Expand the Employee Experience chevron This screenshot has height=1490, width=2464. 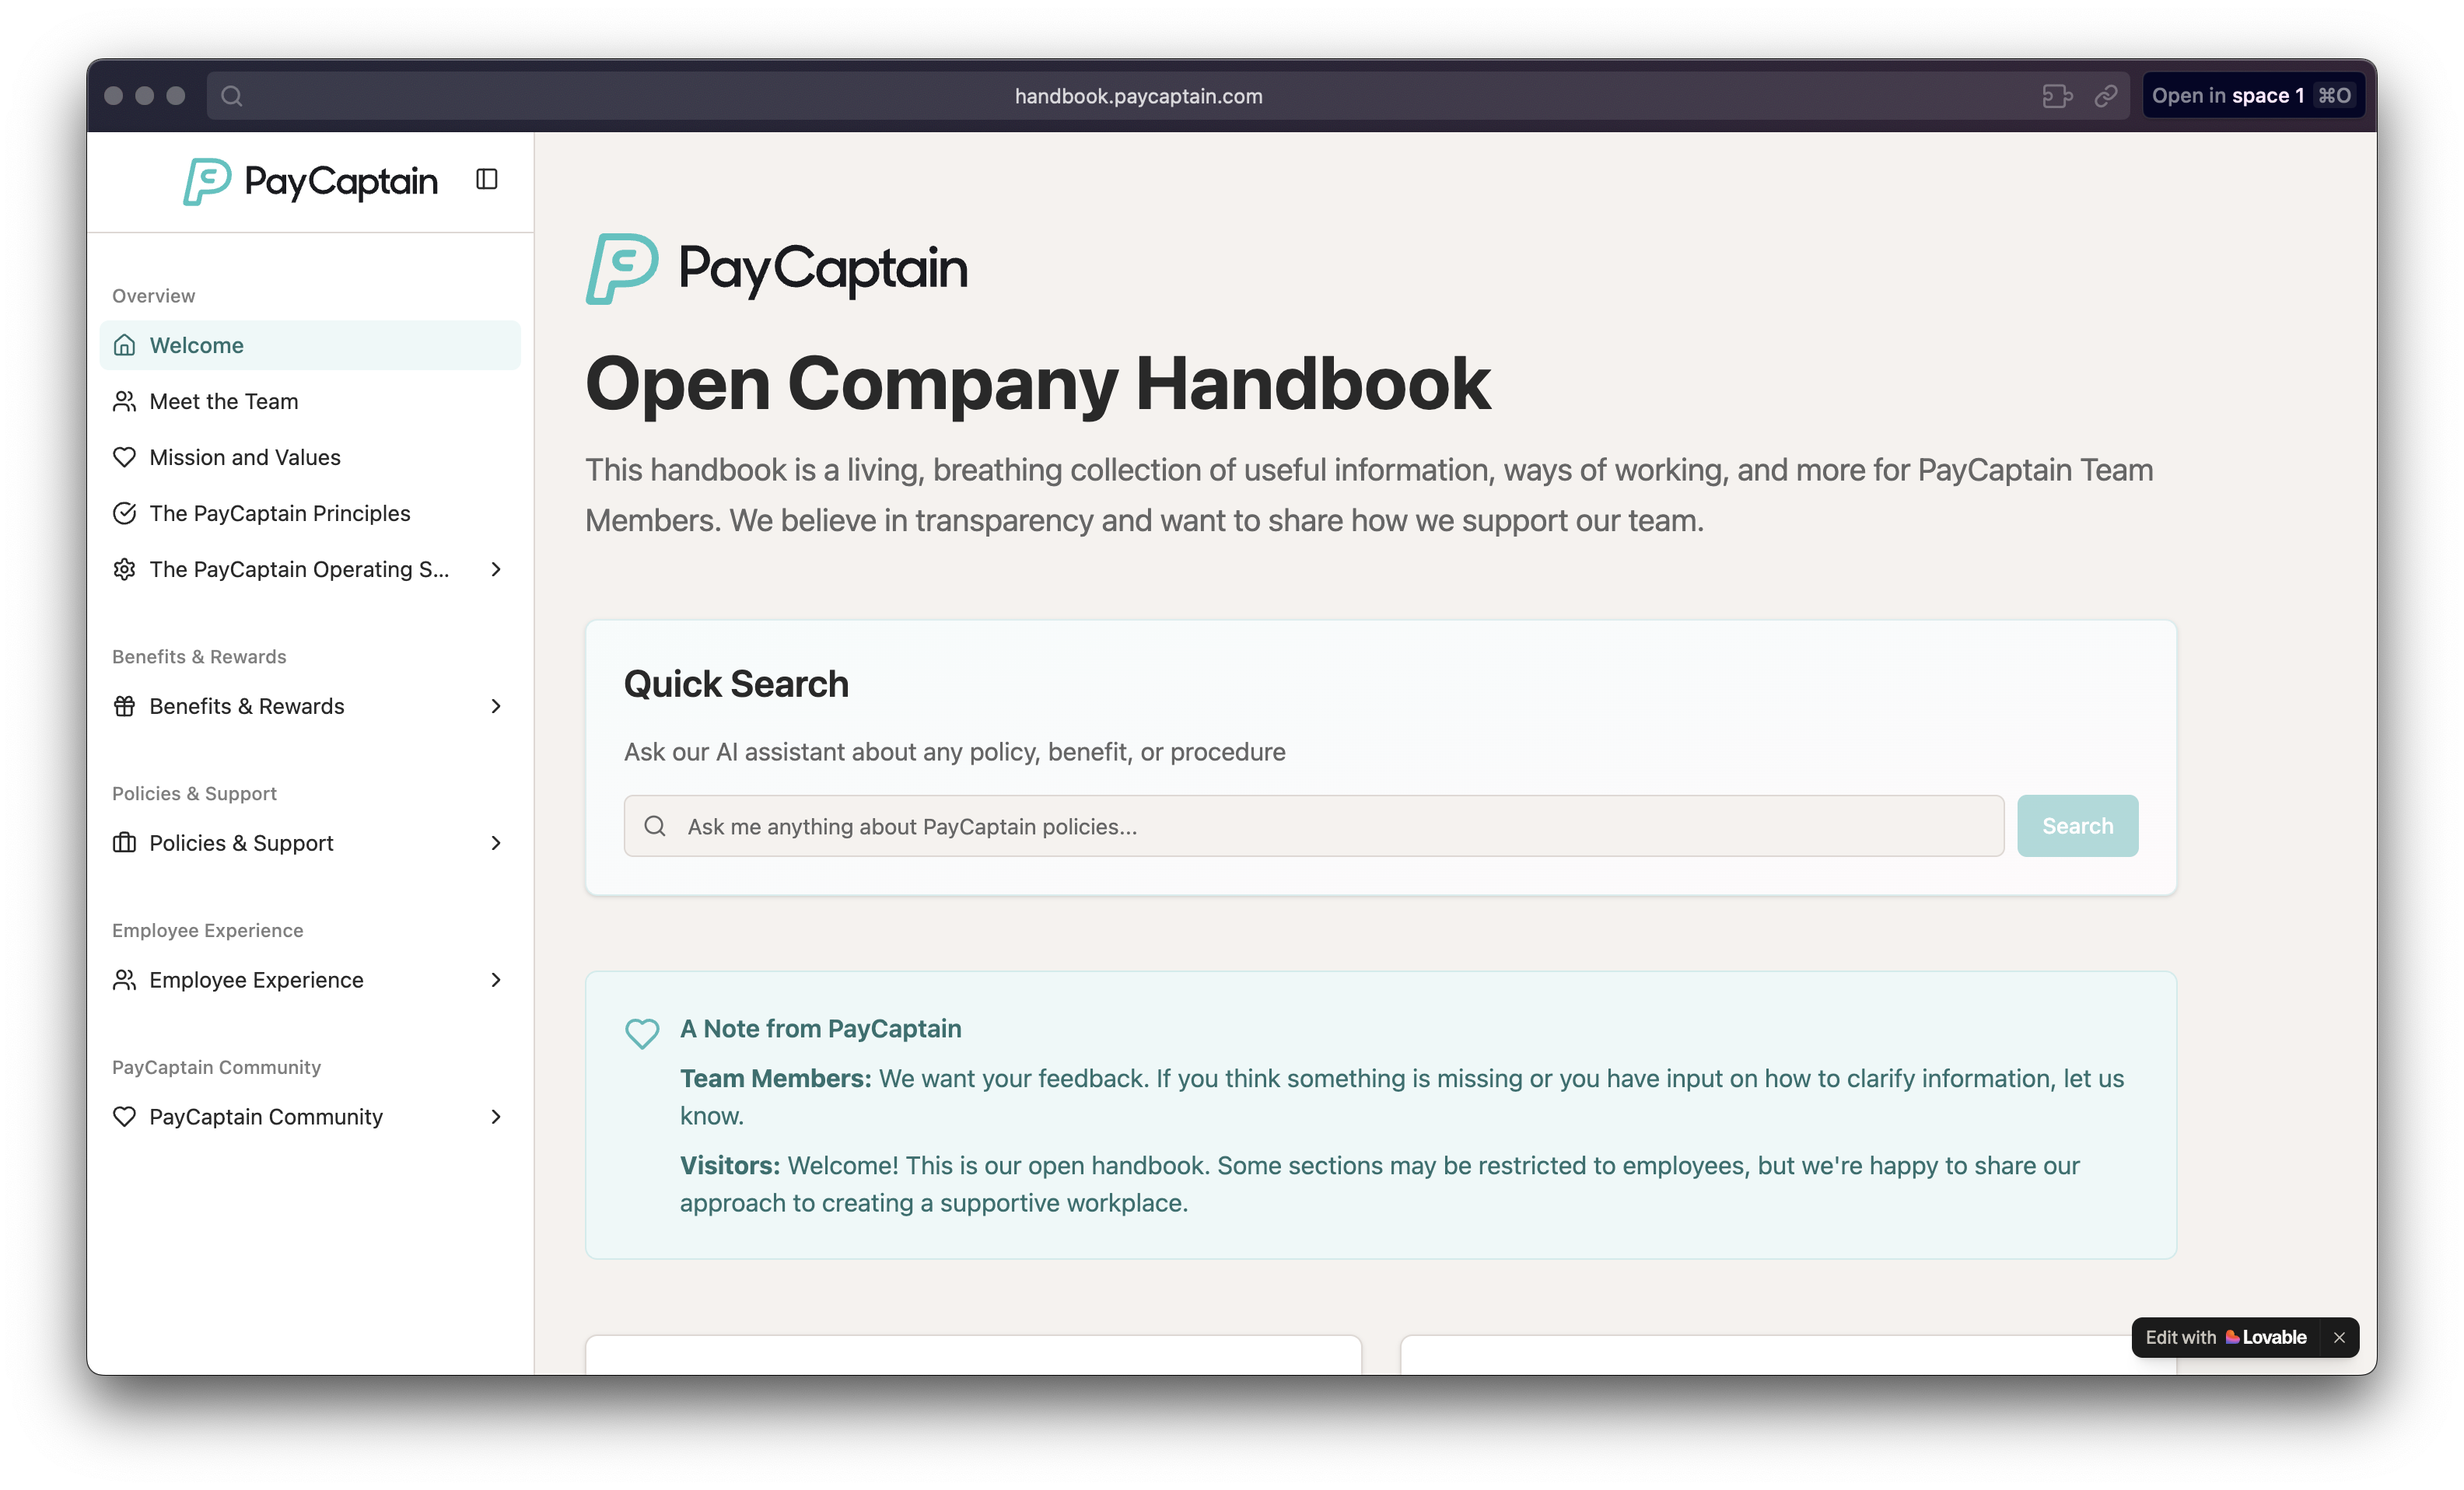496,980
